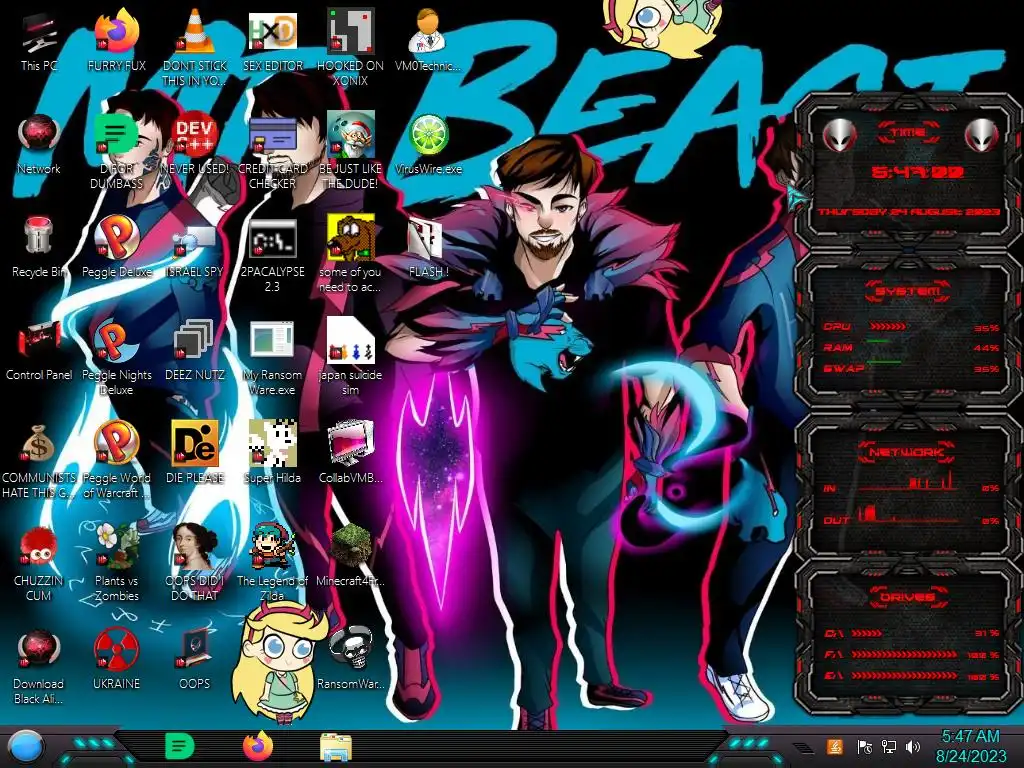Launch Super Hilda pixel icon
This screenshot has height=768, width=1024.
click(x=272, y=454)
